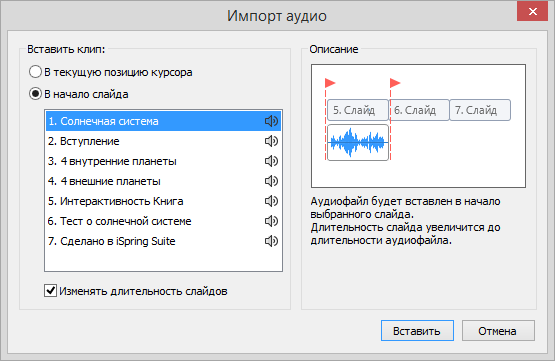
Task: Click speaker icon for Тест о солнечной системе
Action: pyautogui.click(x=271, y=221)
